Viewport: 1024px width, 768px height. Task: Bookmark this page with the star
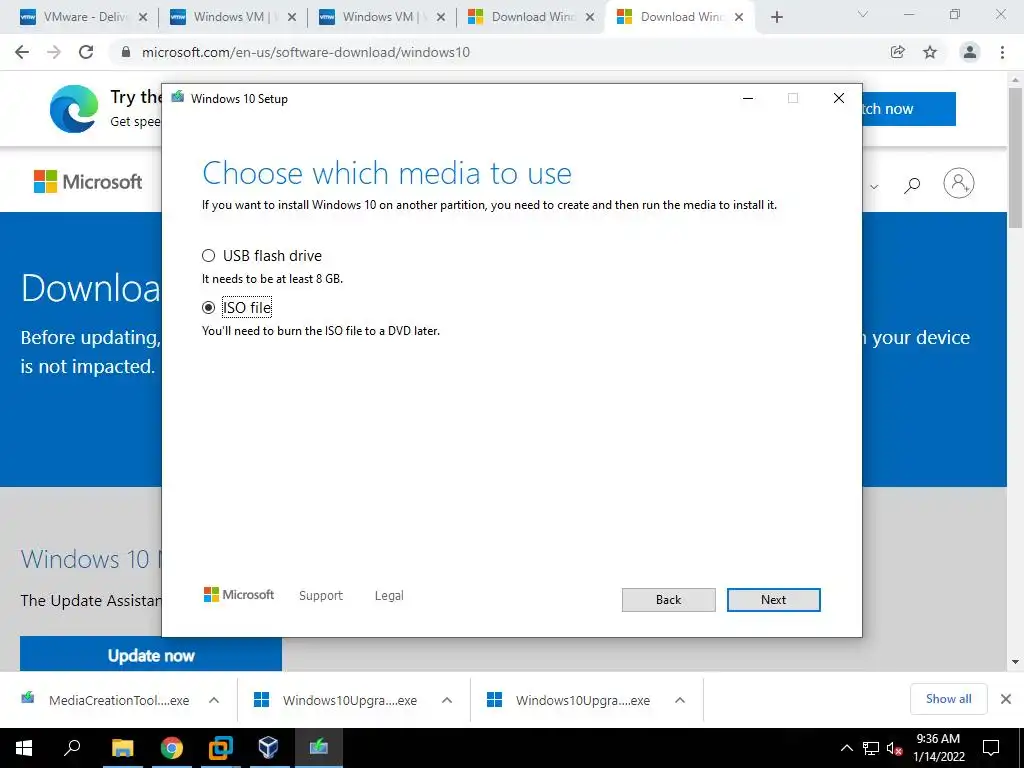point(930,52)
